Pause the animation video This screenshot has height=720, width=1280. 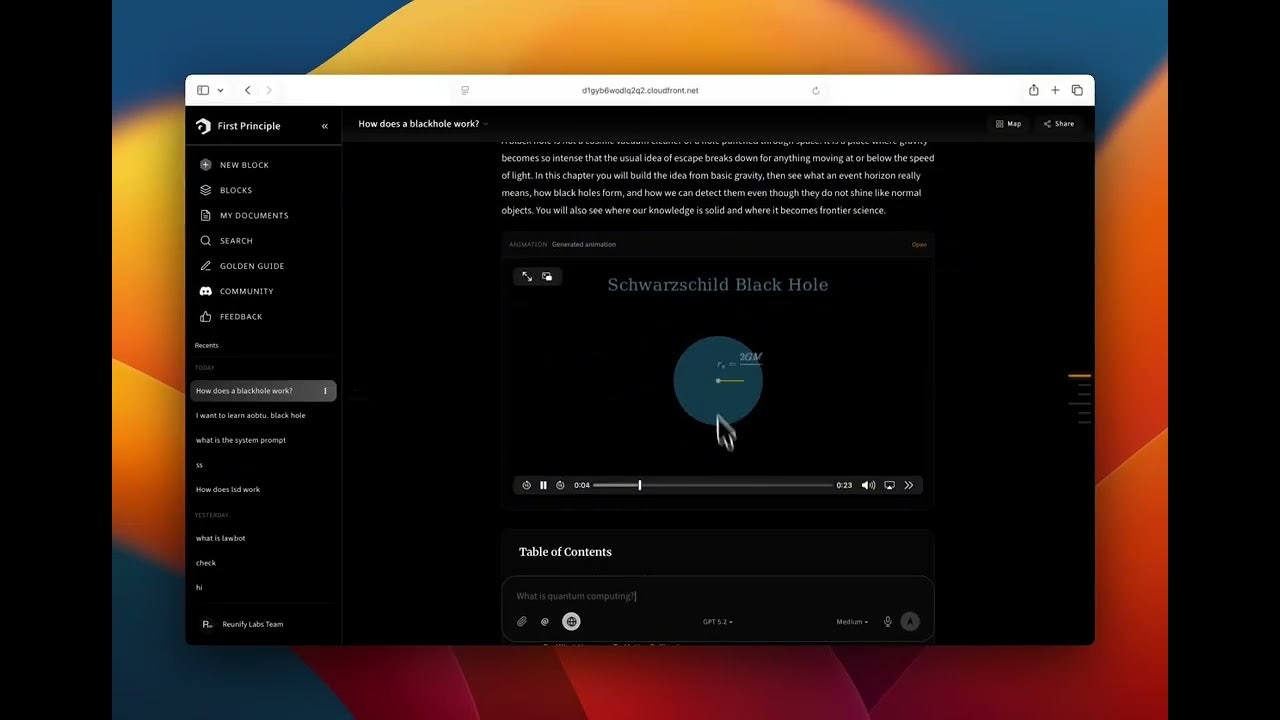point(543,485)
